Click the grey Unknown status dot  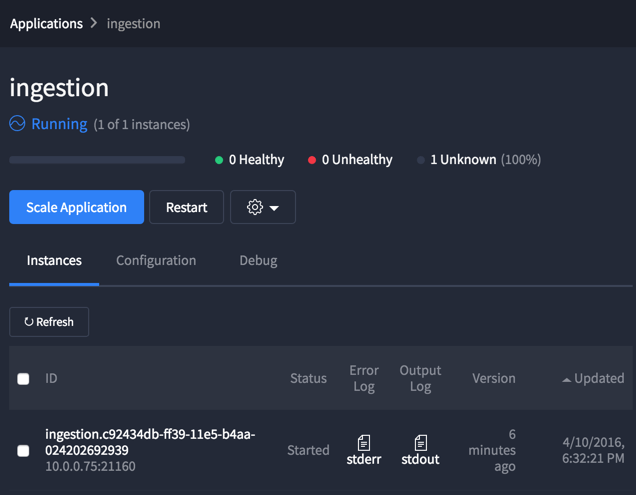tap(421, 160)
